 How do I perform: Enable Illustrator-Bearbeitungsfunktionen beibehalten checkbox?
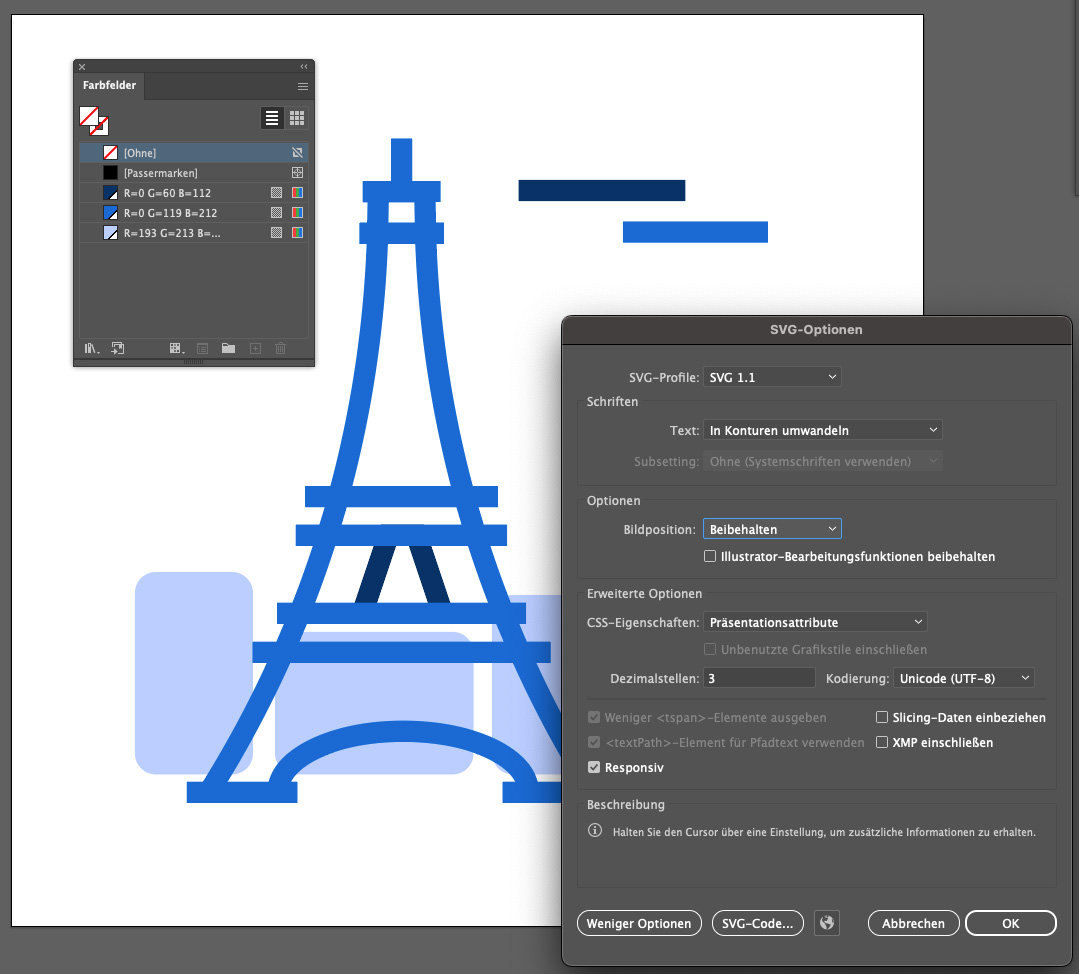pyautogui.click(x=710, y=556)
